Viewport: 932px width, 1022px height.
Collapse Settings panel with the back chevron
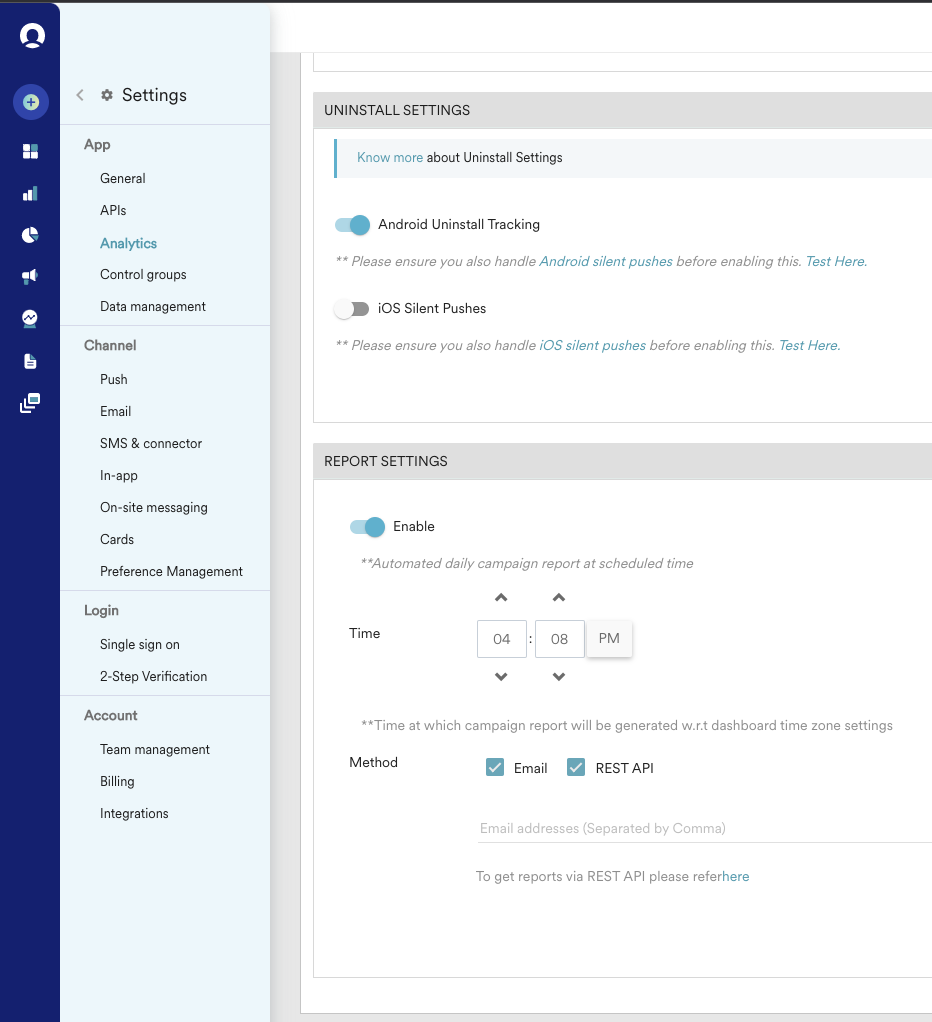(80, 95)
